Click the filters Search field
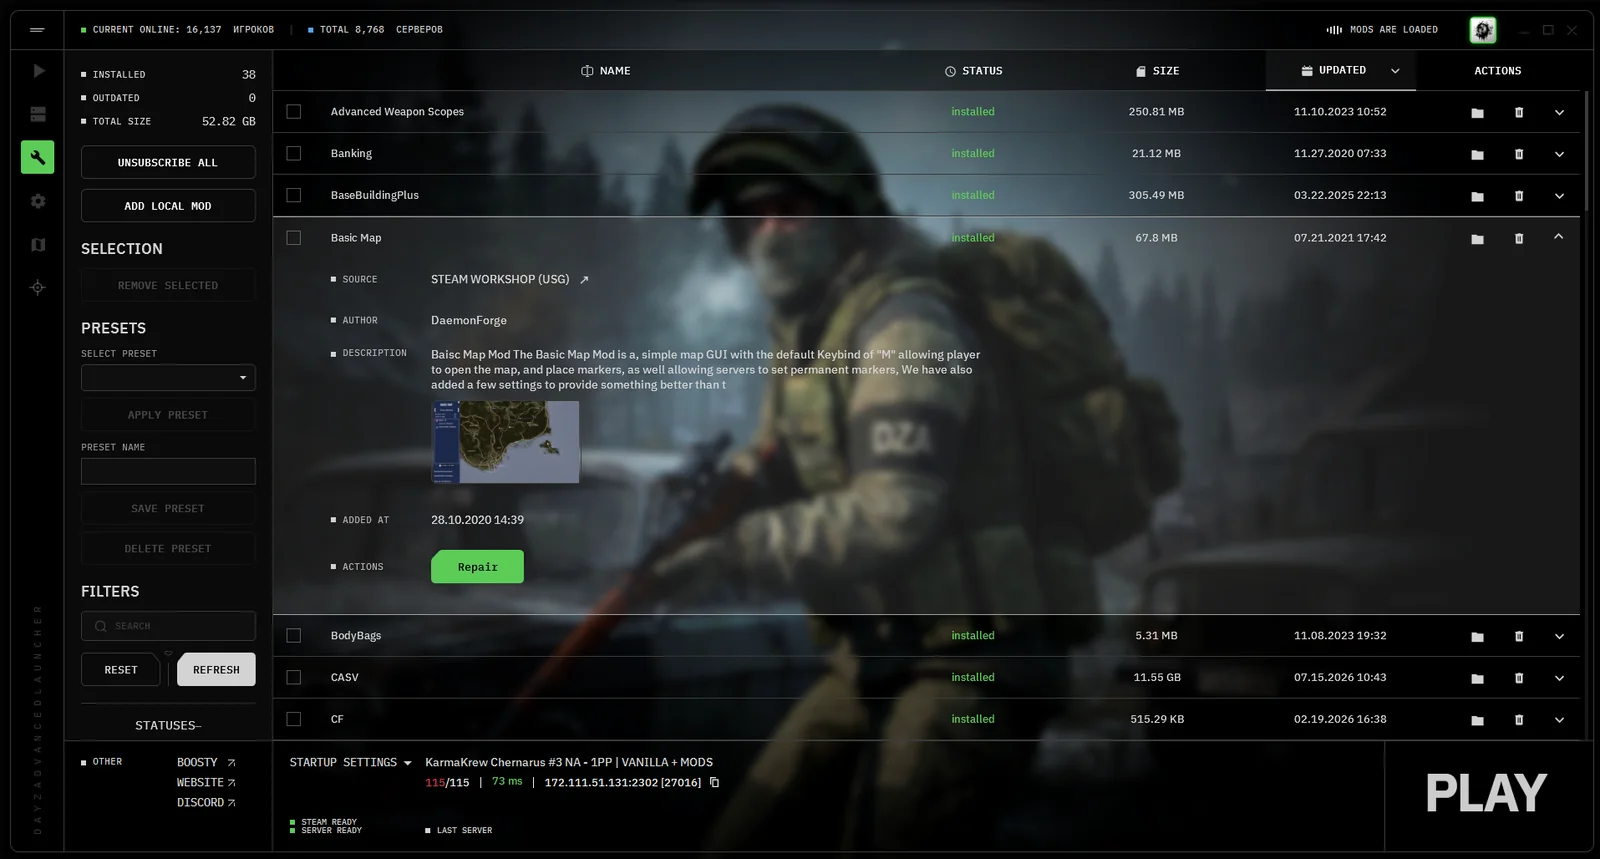The width and height of the screenshot is (1600, 859). click(x=168, y=626)
